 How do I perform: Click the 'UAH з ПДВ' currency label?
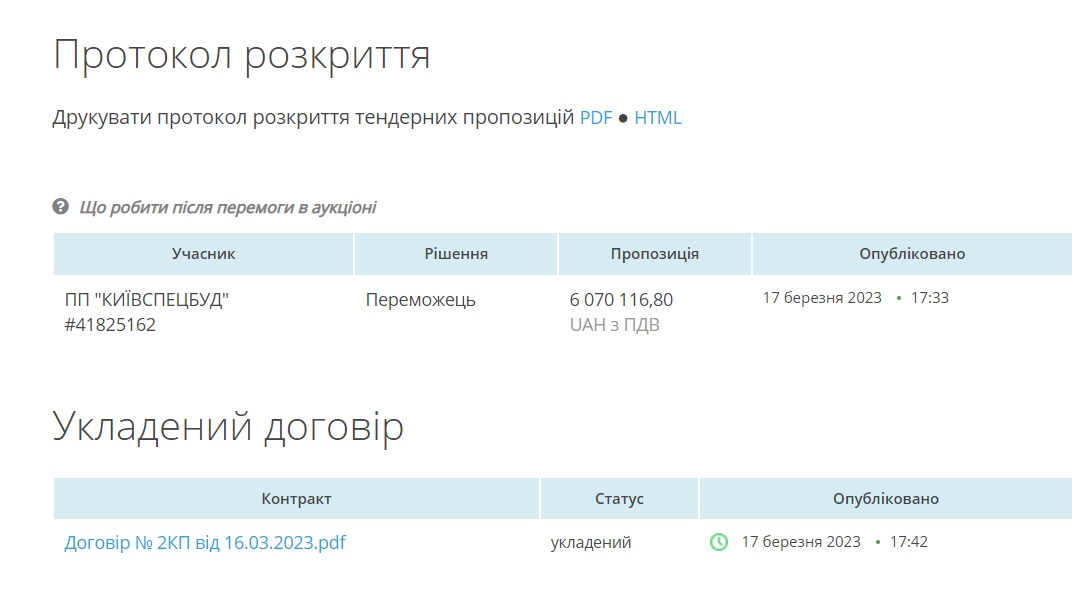point(614,325)
